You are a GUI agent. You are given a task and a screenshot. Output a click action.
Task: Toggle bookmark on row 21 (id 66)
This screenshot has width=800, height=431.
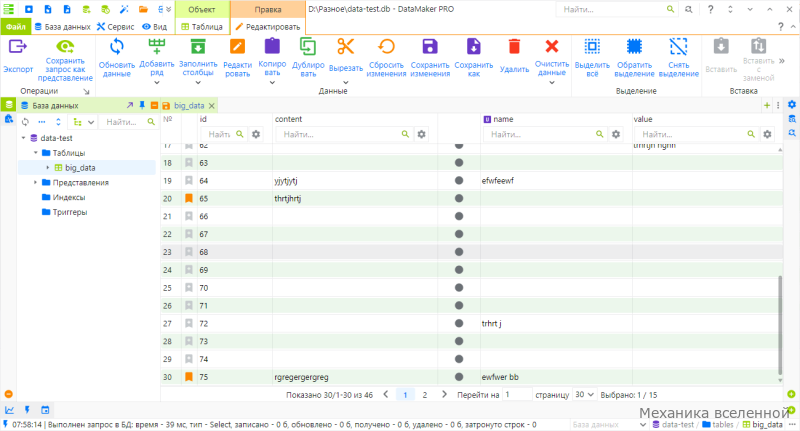(189, 216)
